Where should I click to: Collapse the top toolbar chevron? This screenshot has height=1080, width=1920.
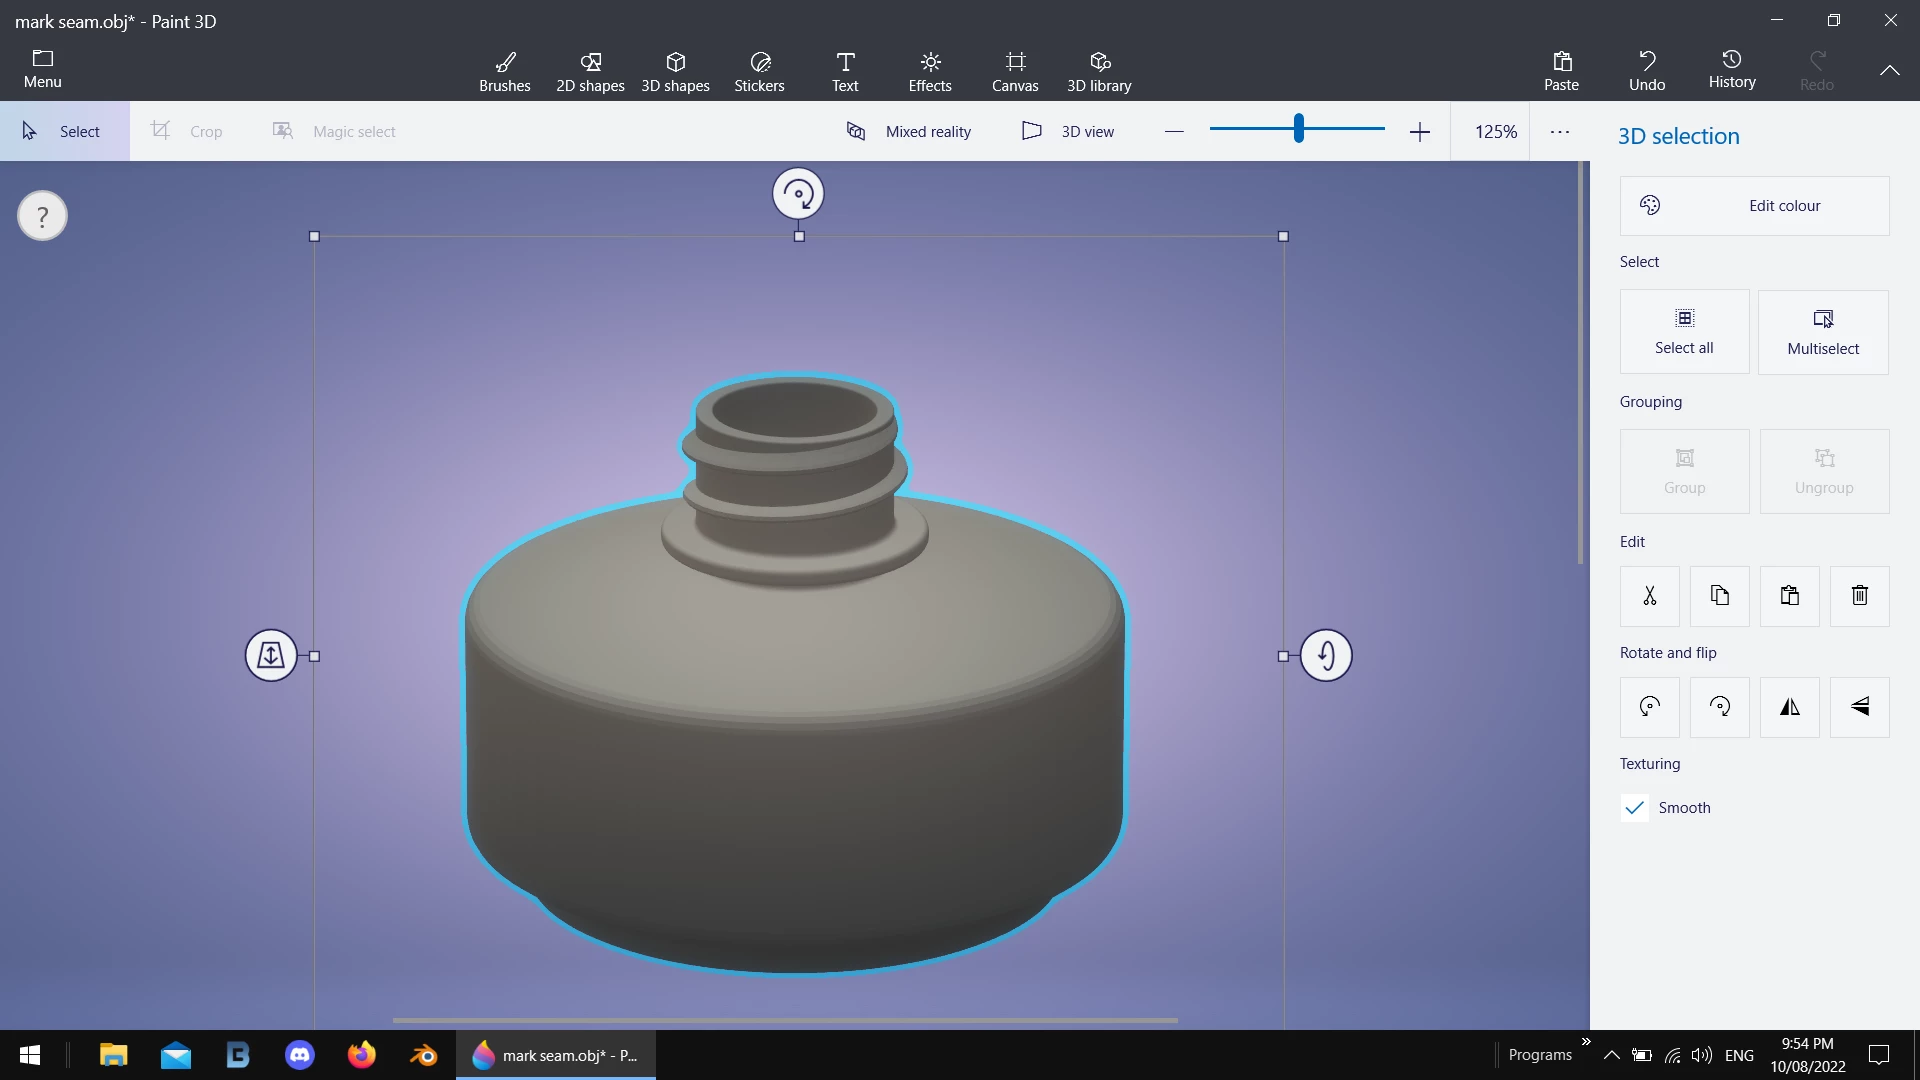(1889, 70)
